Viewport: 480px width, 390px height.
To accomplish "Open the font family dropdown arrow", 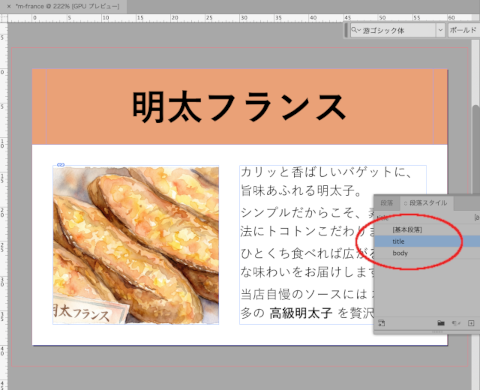I will tap(440, 30).
